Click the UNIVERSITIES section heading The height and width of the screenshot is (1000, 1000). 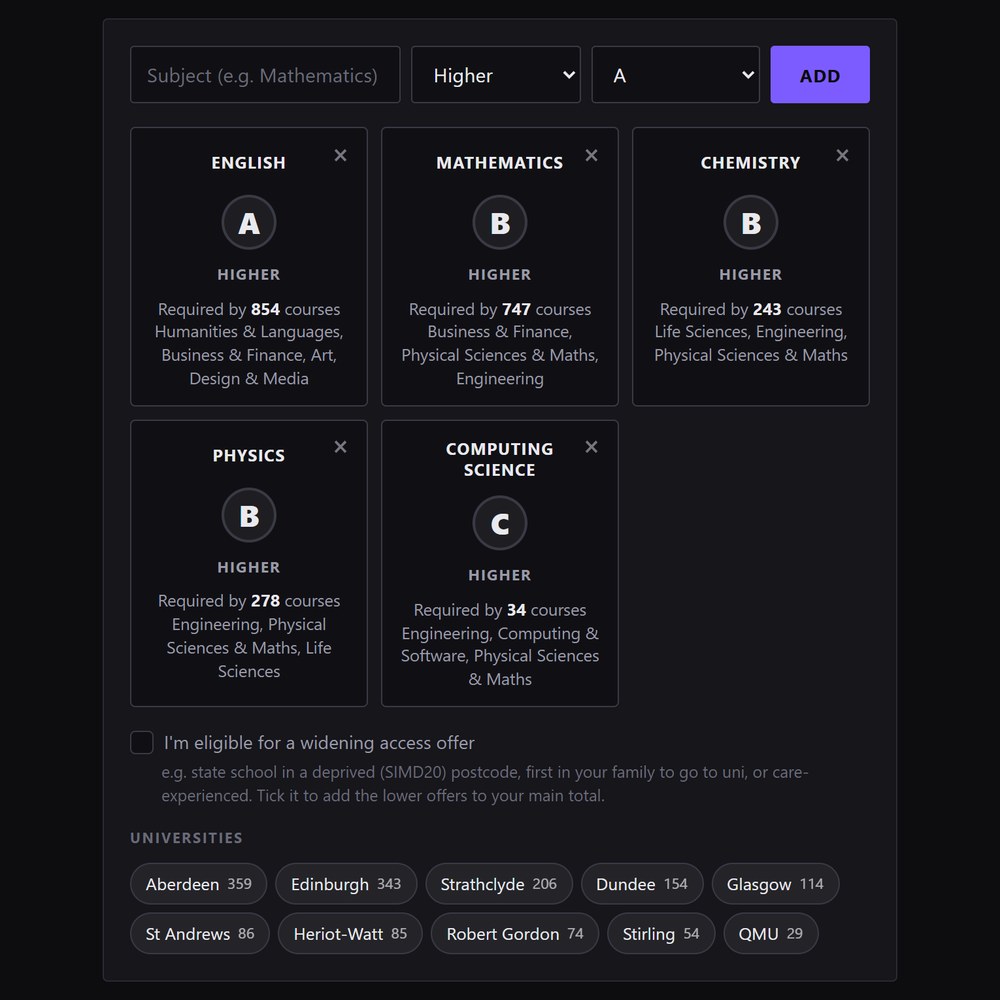[x=186, y=838]
